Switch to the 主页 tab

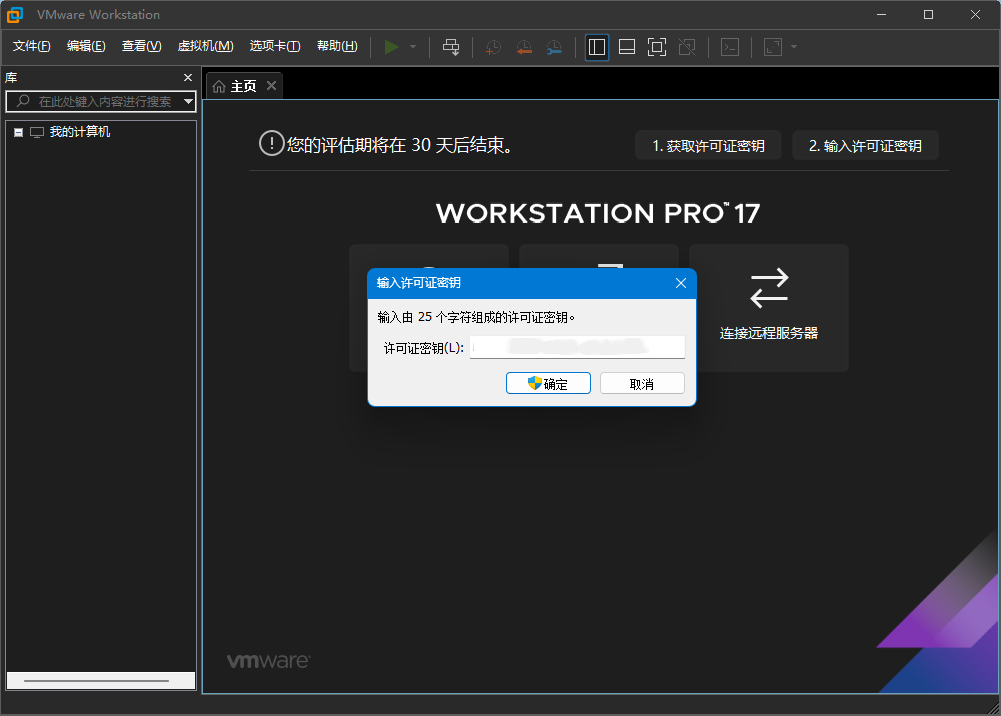243,84
